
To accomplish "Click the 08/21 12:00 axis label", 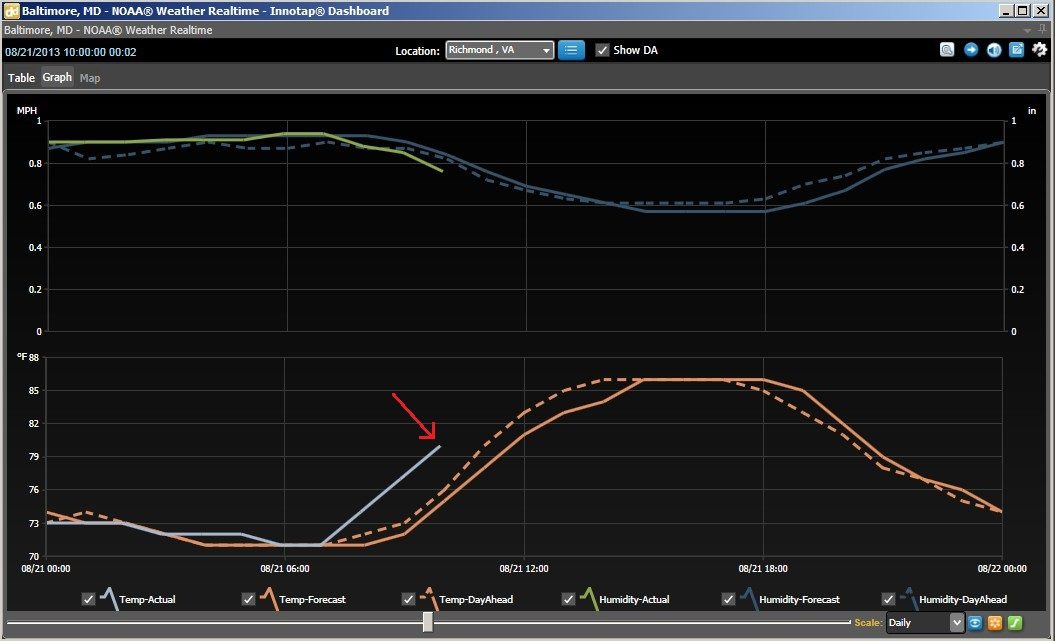I will coord(524,569).
